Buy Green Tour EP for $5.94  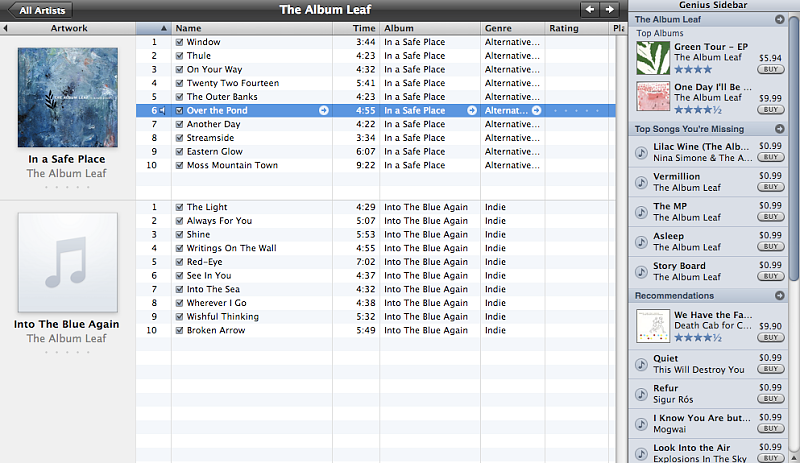click(770, 69)
